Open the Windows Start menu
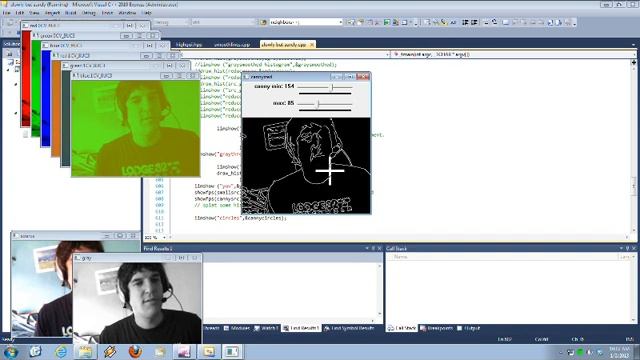The image size is (640, 360). 10,351
